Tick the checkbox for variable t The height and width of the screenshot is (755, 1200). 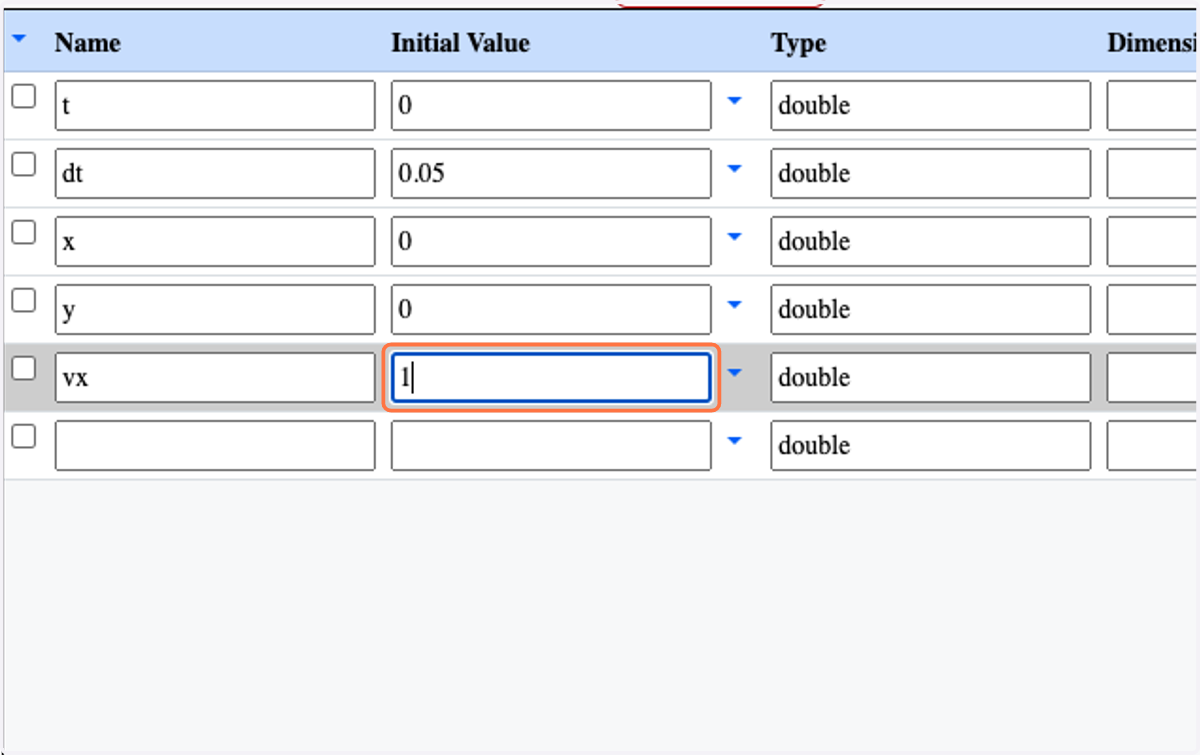(23, 97)
